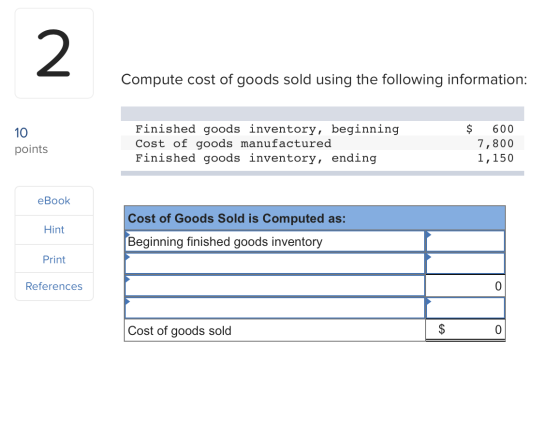Click the amount field for Beginning finished goods inventory
Screen dimensions: 560x424
[x=465, y=241]
